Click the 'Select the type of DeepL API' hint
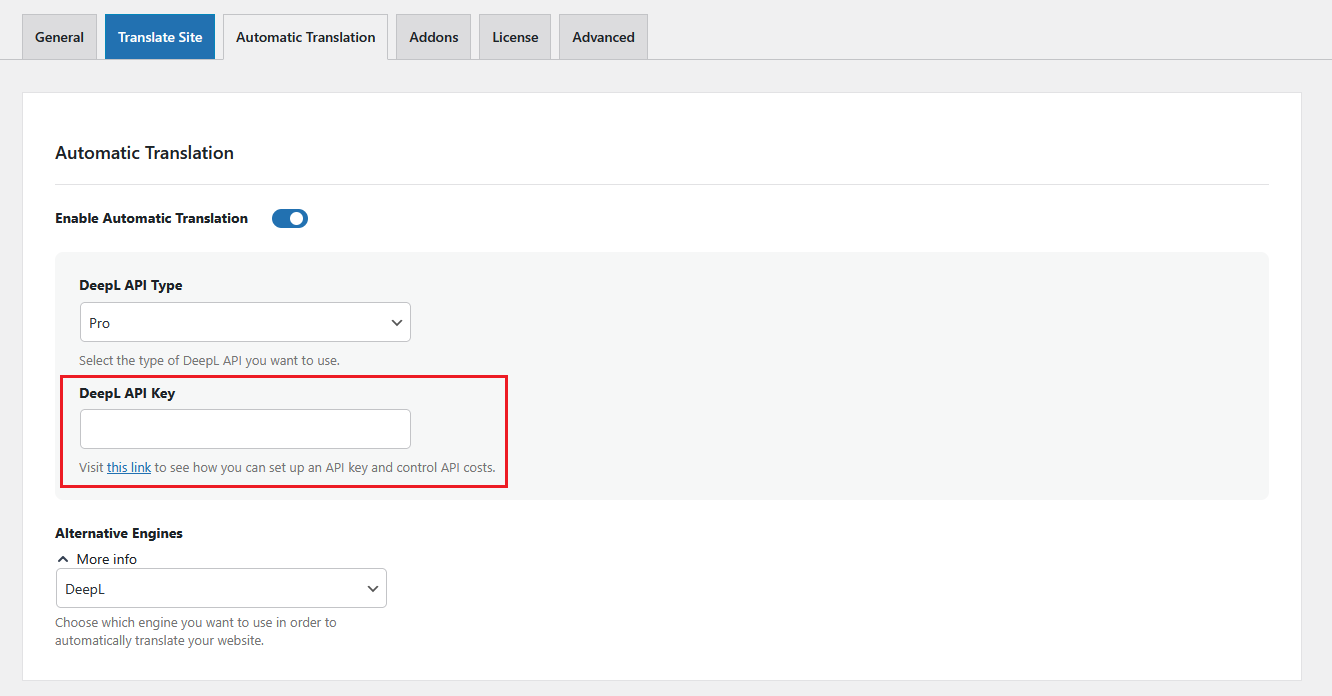Screen dimensions: 1332x696 click(209, 360)
